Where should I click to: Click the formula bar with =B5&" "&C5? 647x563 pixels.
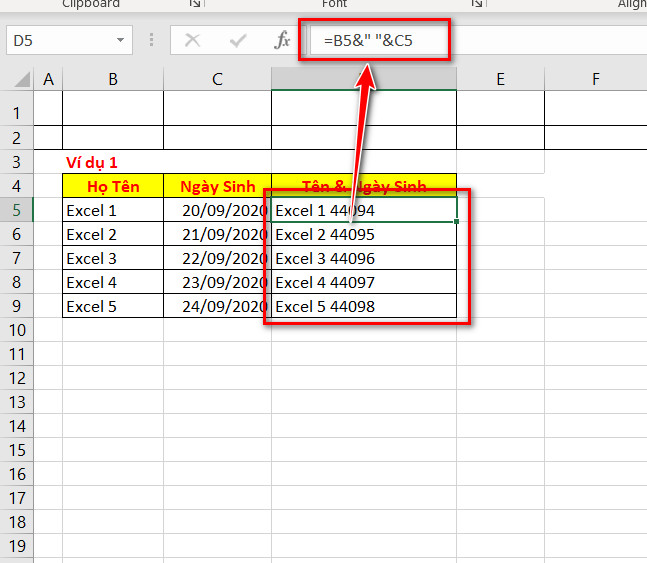point(479,40)
